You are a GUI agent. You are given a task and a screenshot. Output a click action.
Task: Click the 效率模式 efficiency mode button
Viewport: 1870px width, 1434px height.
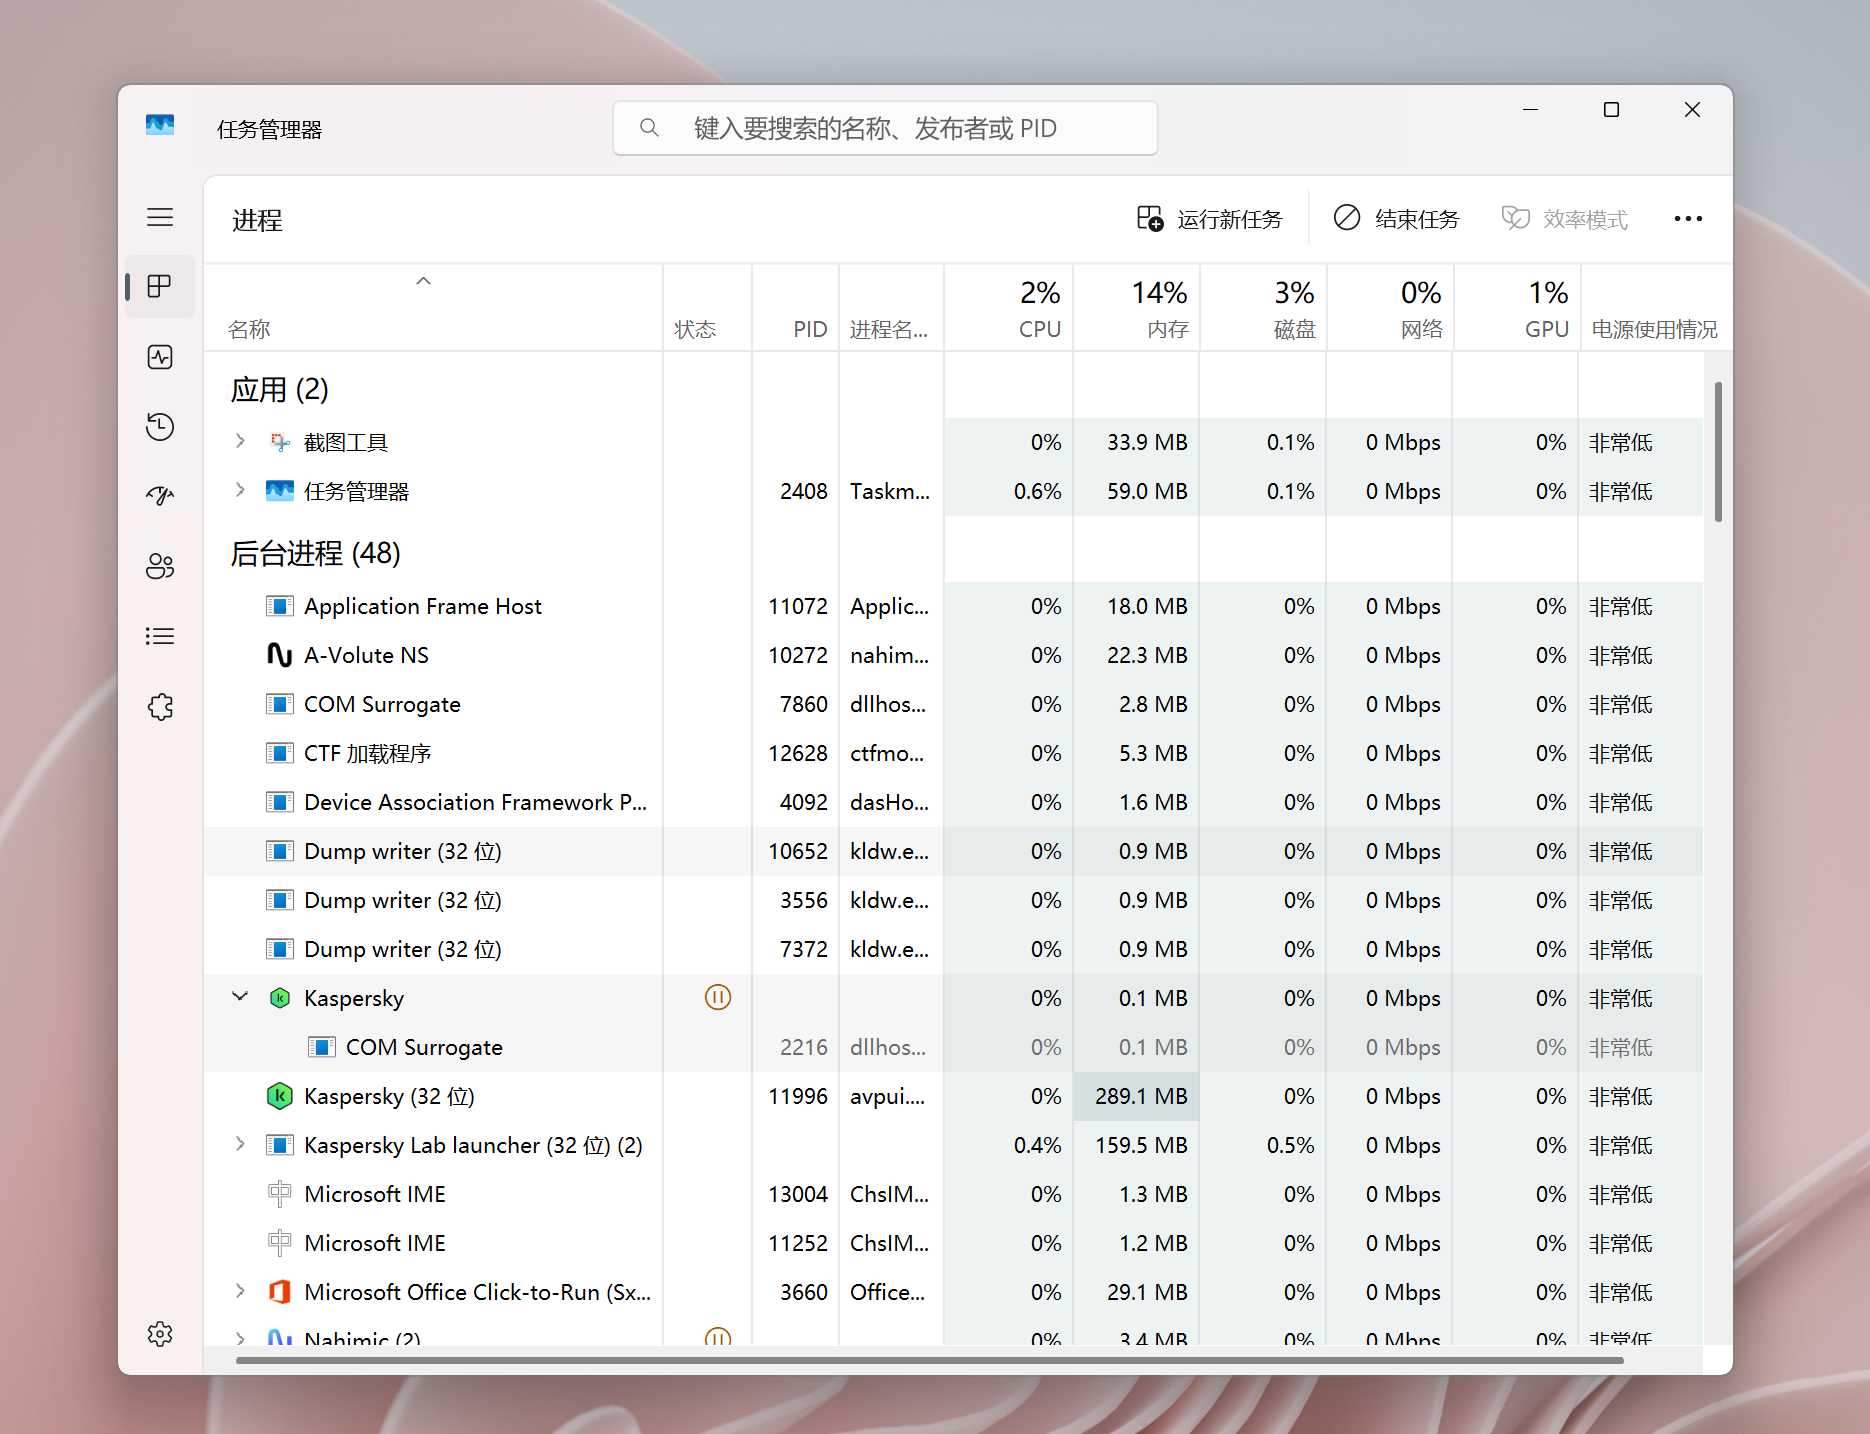click(x=1565, y=219)
